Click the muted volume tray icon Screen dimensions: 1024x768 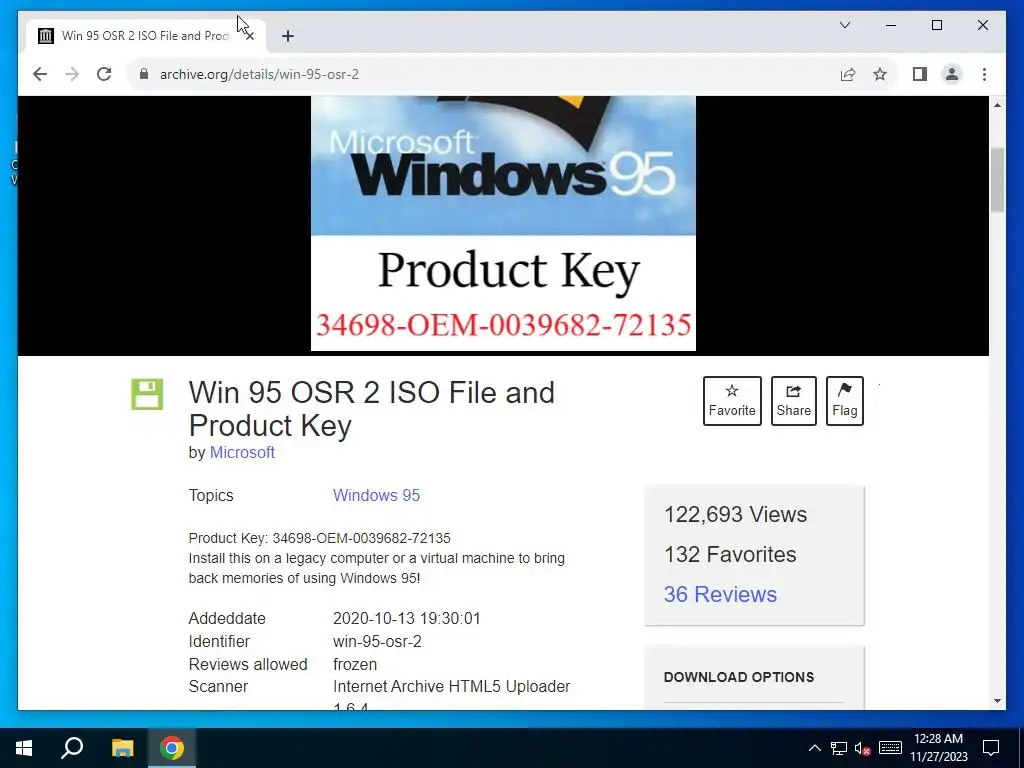click(x=863, y=748)
